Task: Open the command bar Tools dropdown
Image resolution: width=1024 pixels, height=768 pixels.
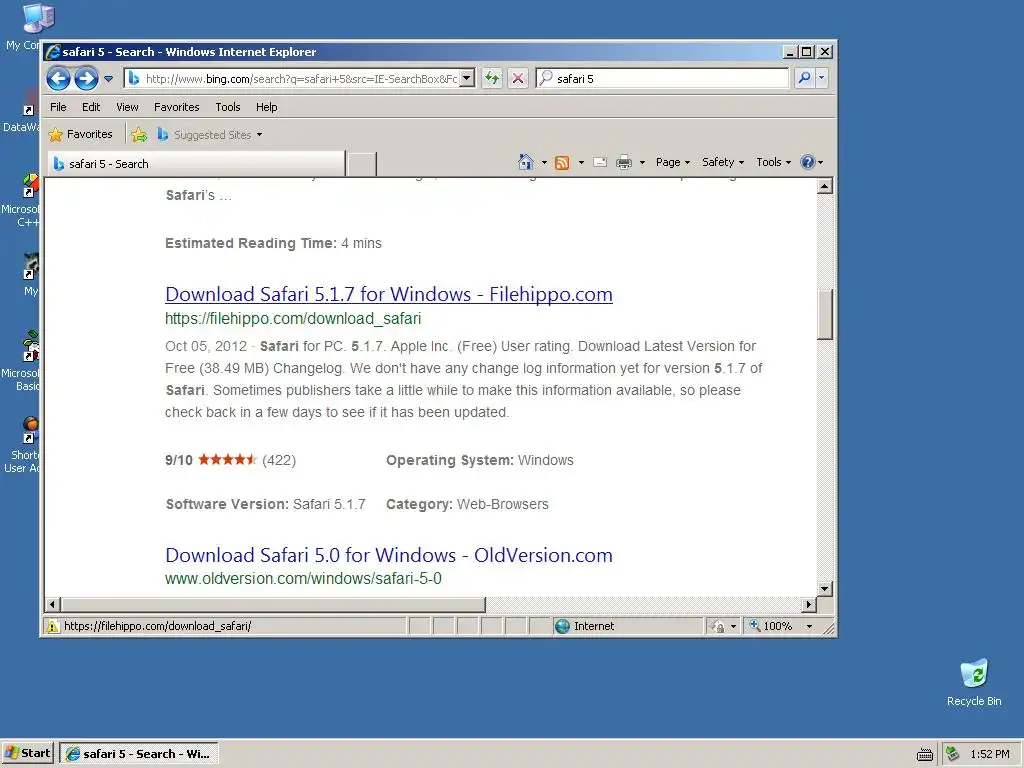Action: (x=773, y=162)
